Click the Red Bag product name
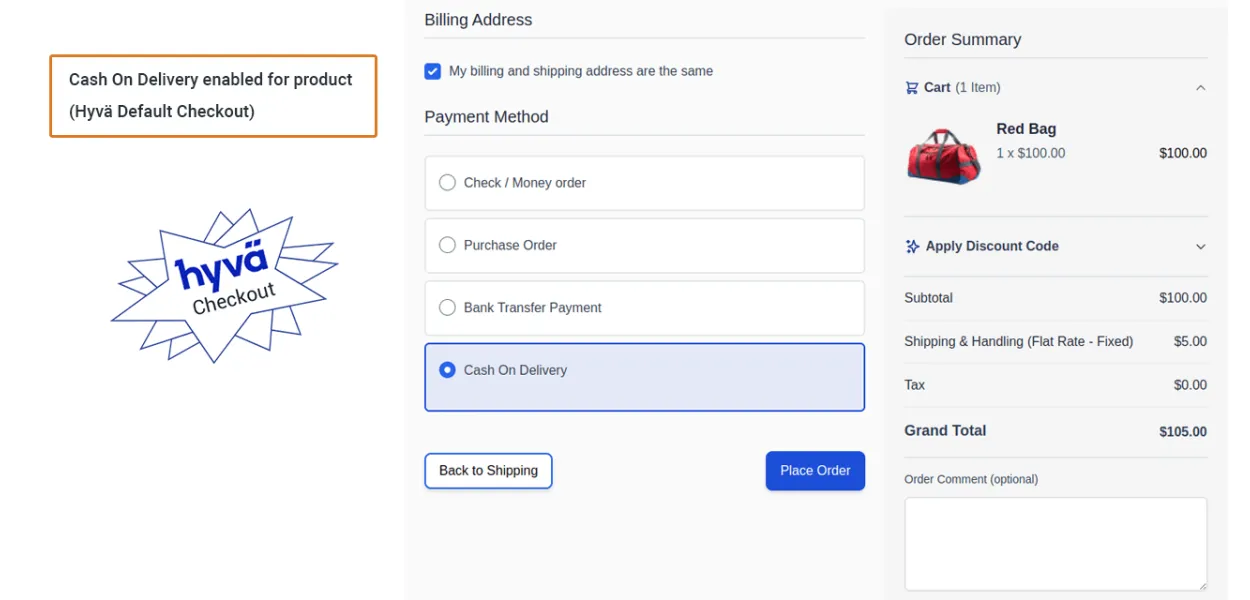The height and width of the screenshot is (600, 1250). click(x=1026, y=129)
